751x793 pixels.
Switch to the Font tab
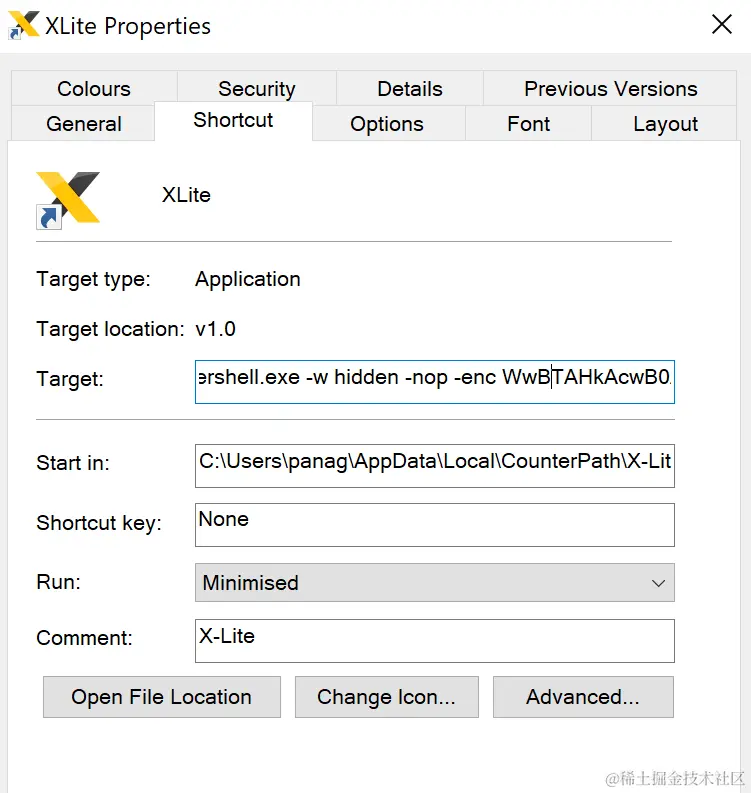tap(528, 123)
